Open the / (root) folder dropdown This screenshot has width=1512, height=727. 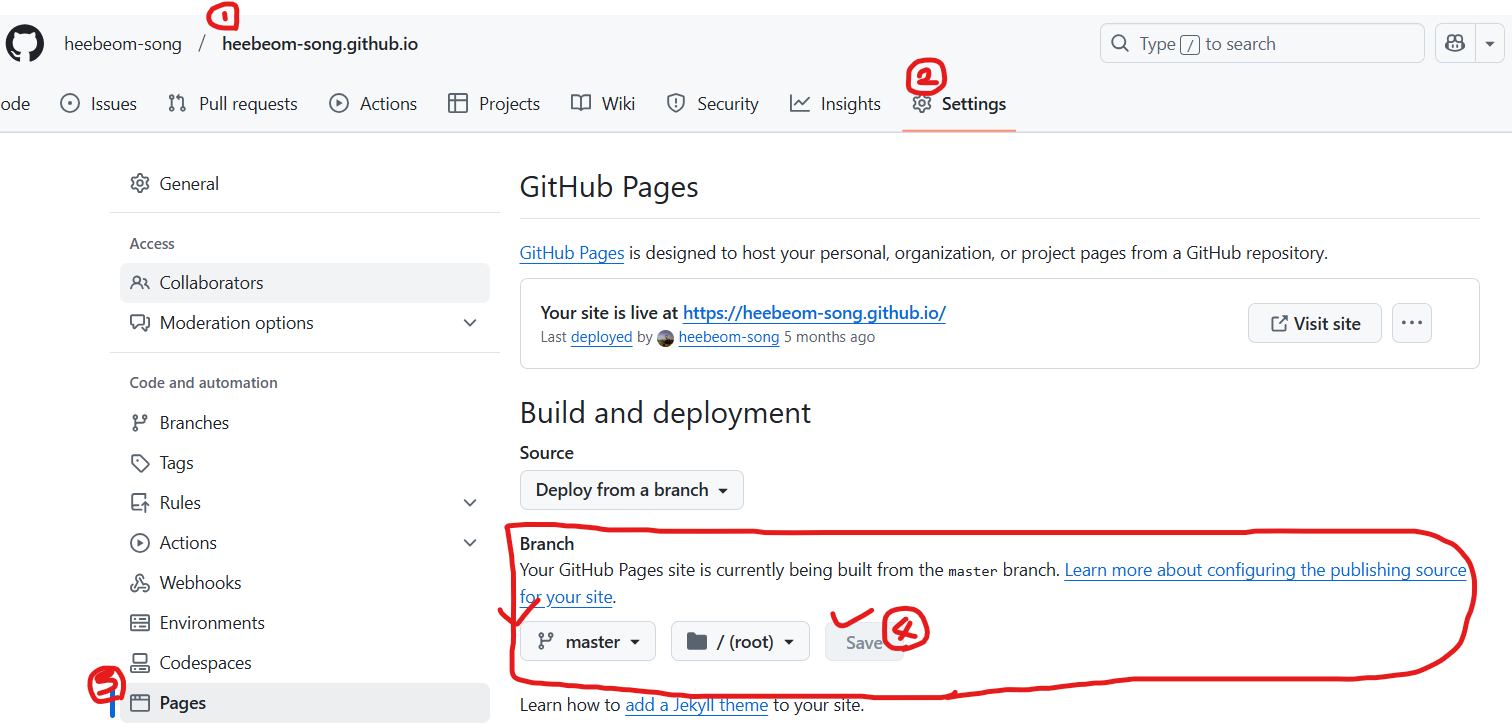[740, 642]
